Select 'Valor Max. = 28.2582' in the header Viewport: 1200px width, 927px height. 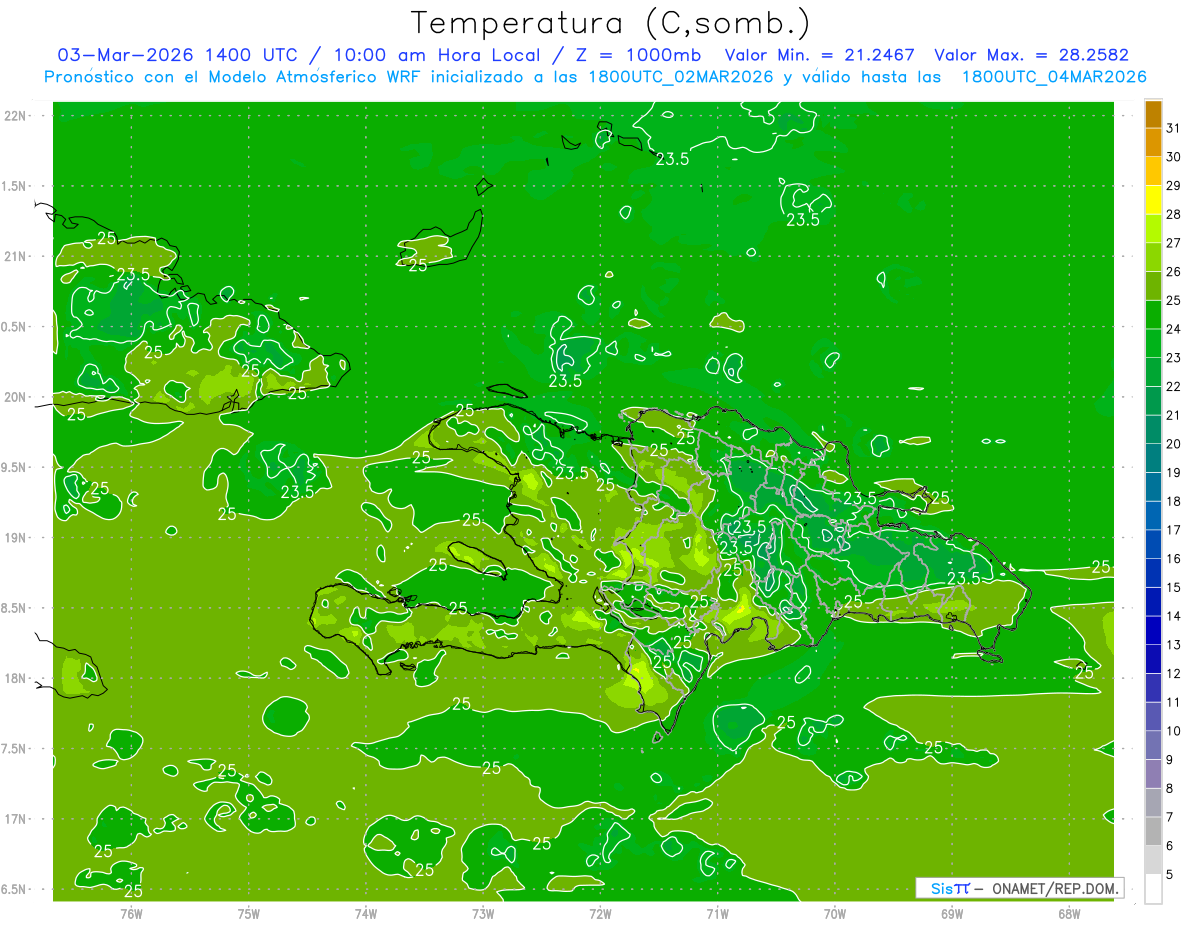[1031, 55]
